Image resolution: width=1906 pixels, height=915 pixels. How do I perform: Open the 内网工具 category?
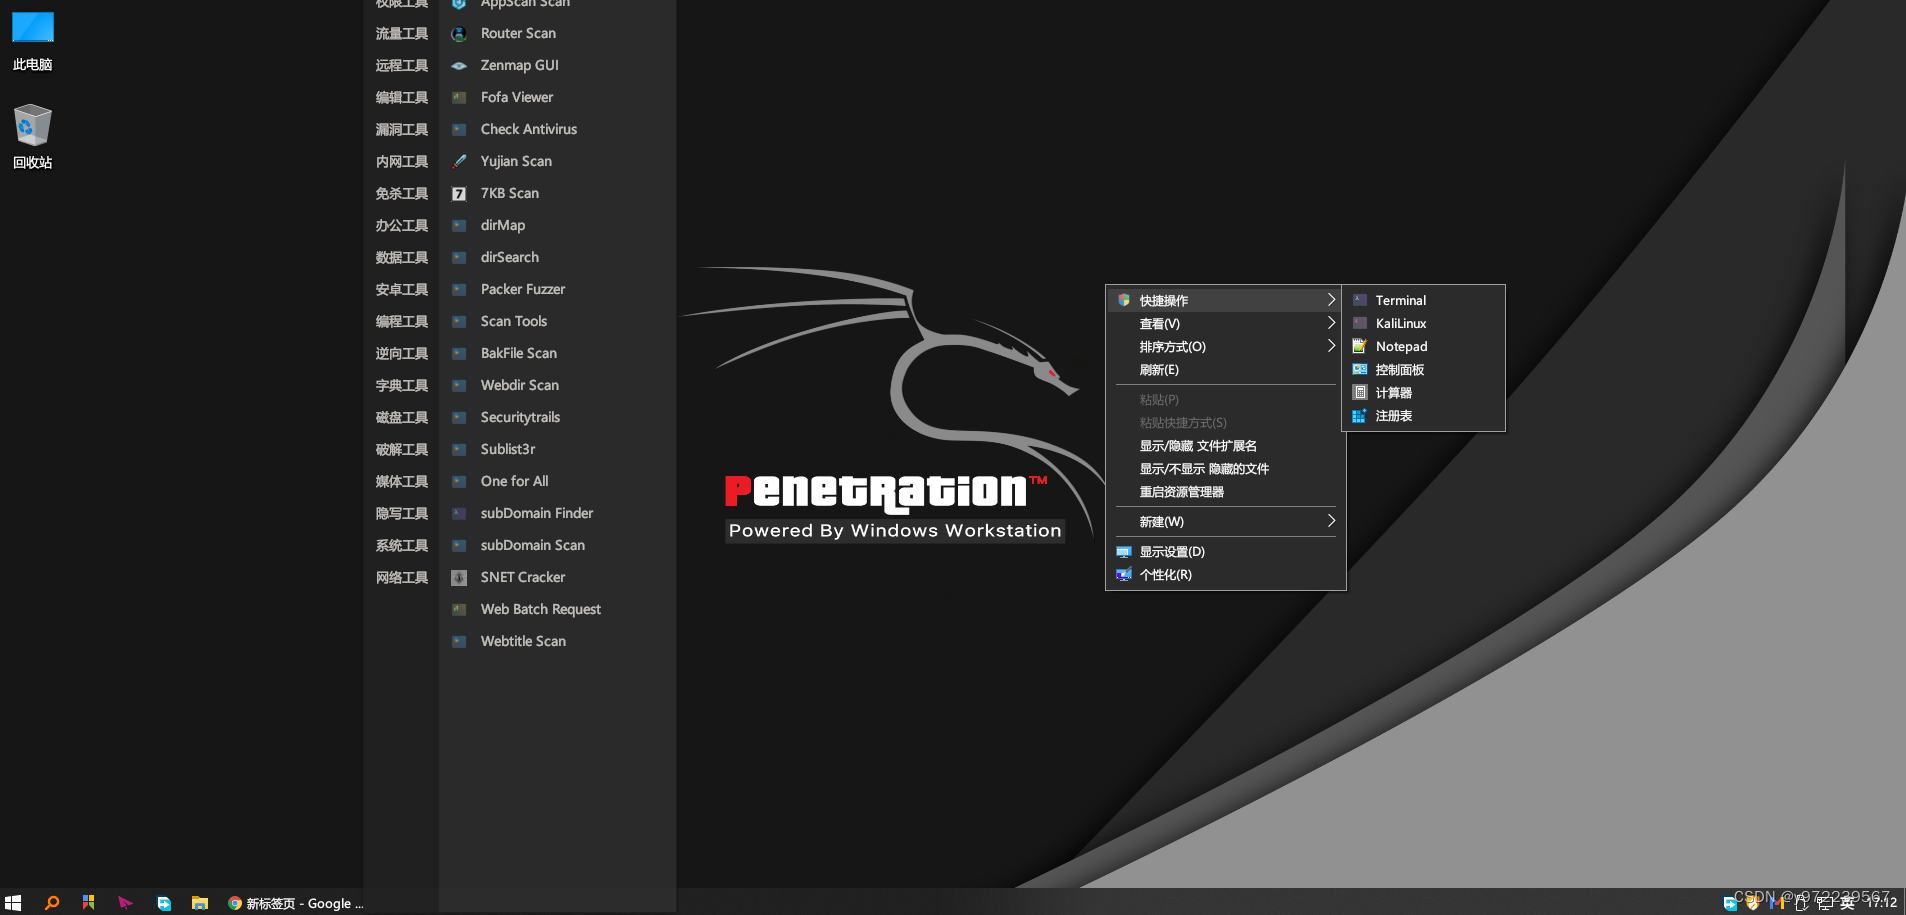point(402,162)
